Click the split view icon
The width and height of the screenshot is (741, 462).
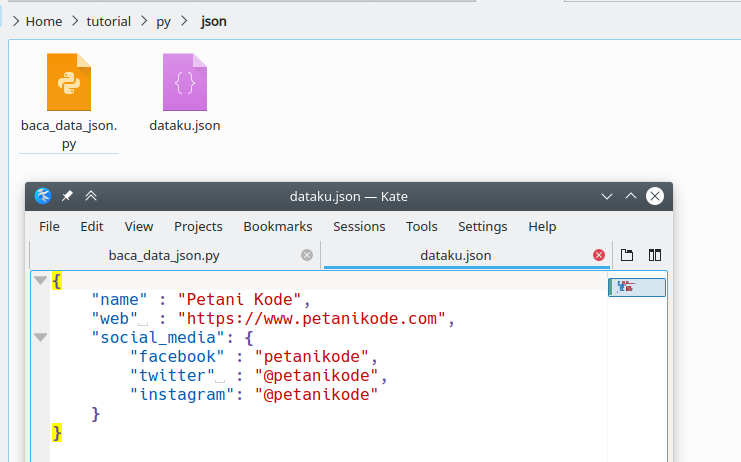coord(655,255)
